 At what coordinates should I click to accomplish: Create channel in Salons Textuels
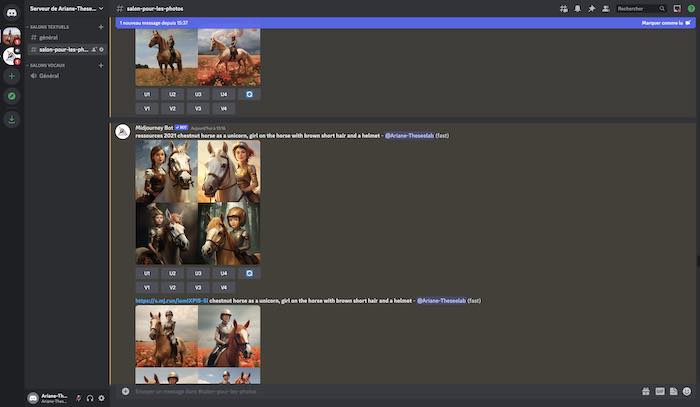tap(101, 27)
